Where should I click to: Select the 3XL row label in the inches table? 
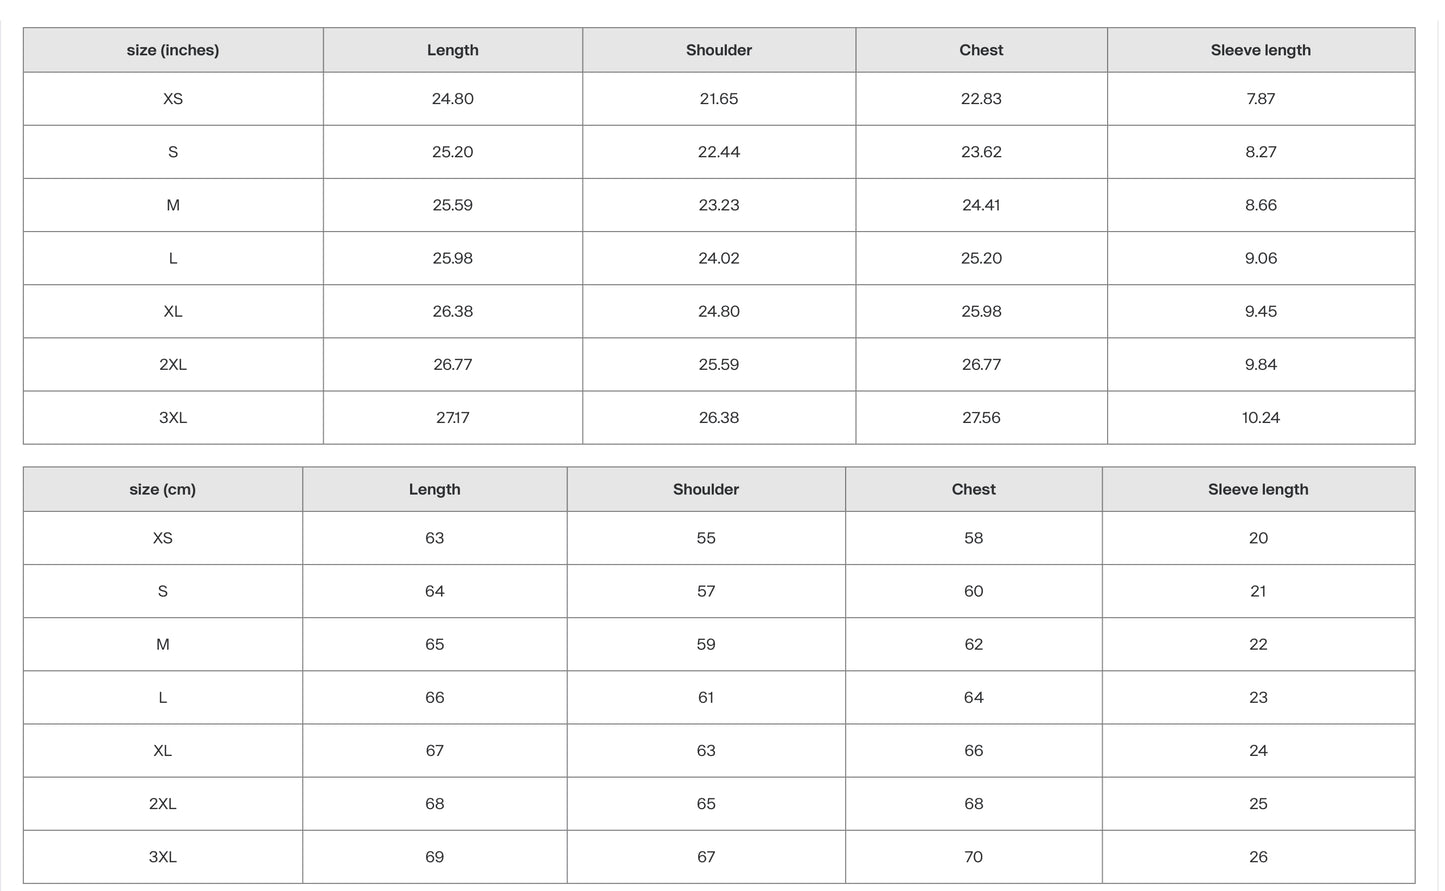tap(173, 418)
